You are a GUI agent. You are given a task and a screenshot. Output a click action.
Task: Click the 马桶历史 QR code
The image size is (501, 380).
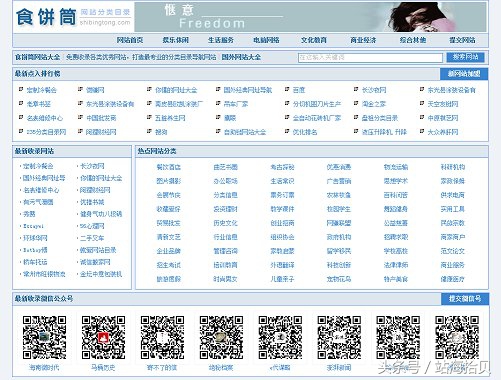[x=103, y=337]
